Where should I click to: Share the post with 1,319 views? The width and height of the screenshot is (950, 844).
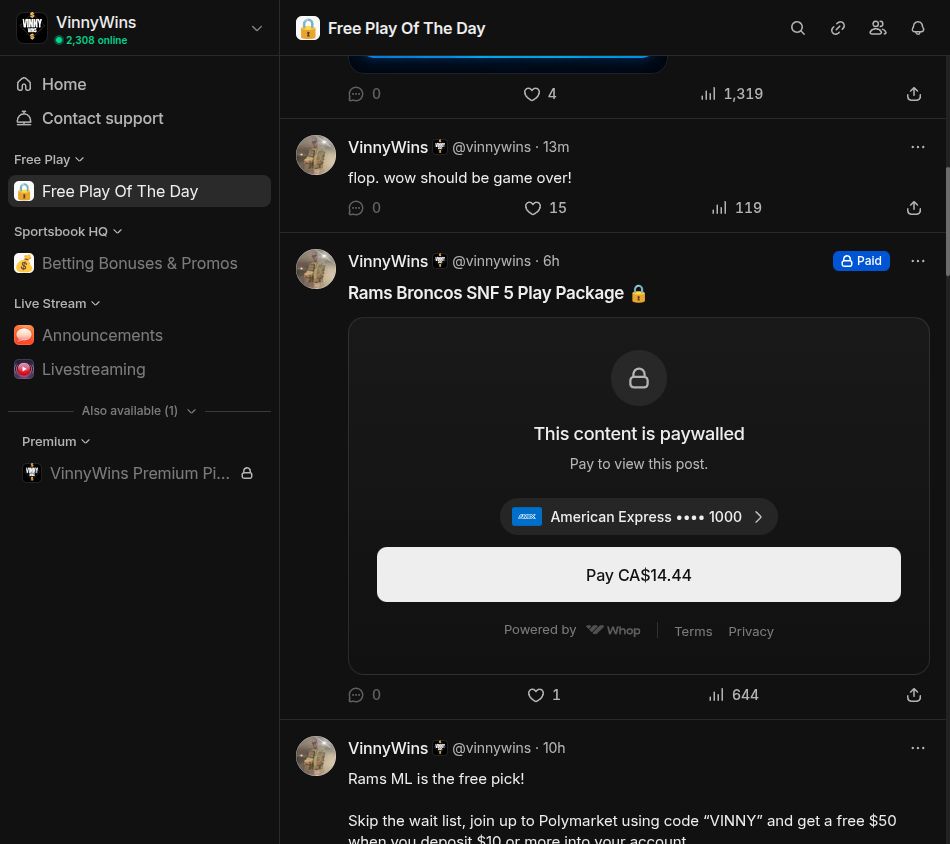point(914,94)
